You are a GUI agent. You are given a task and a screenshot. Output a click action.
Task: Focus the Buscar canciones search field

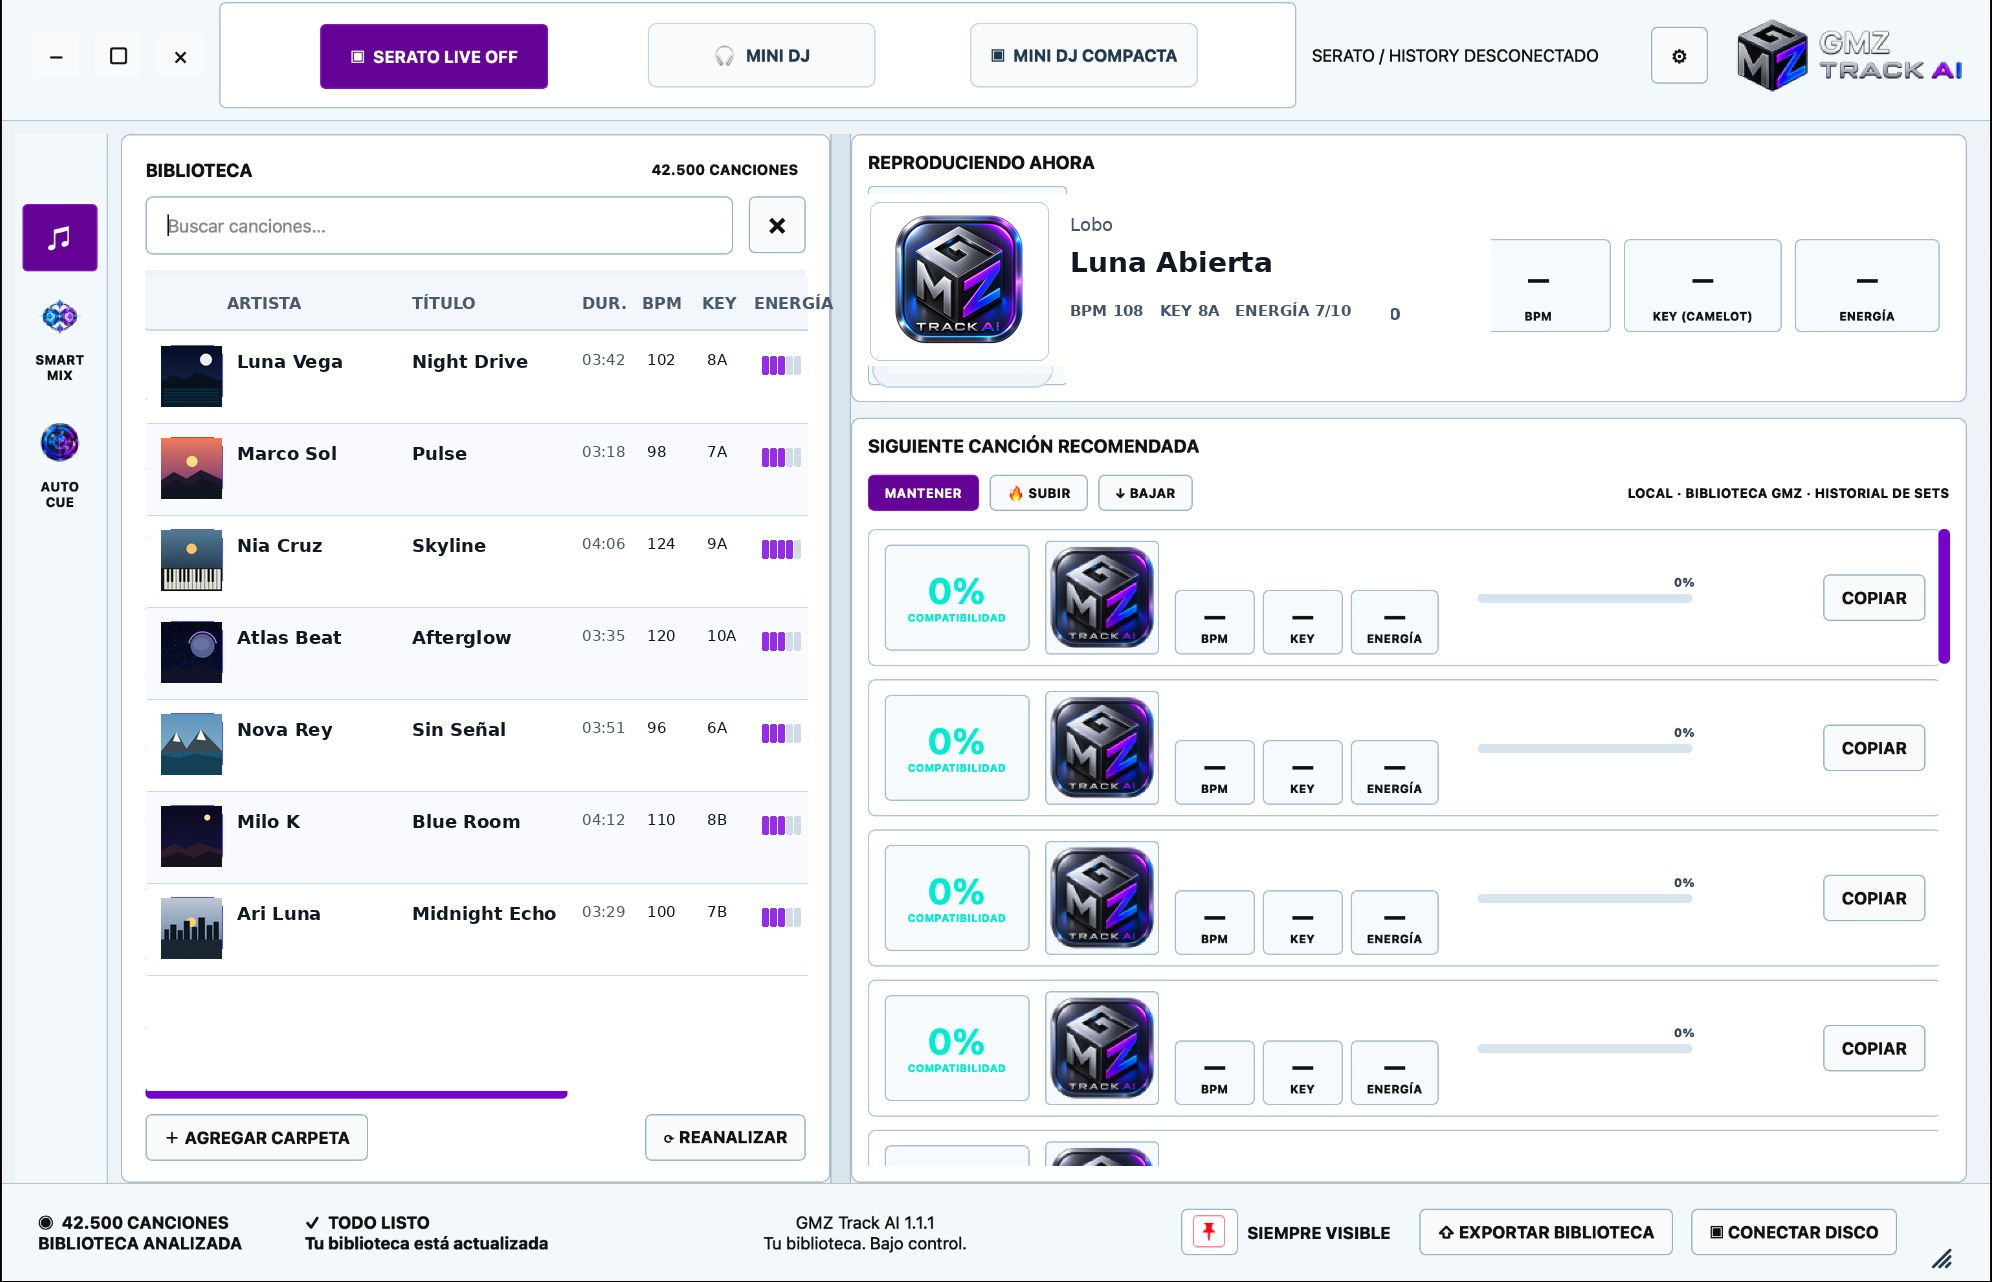click(439, 225)
